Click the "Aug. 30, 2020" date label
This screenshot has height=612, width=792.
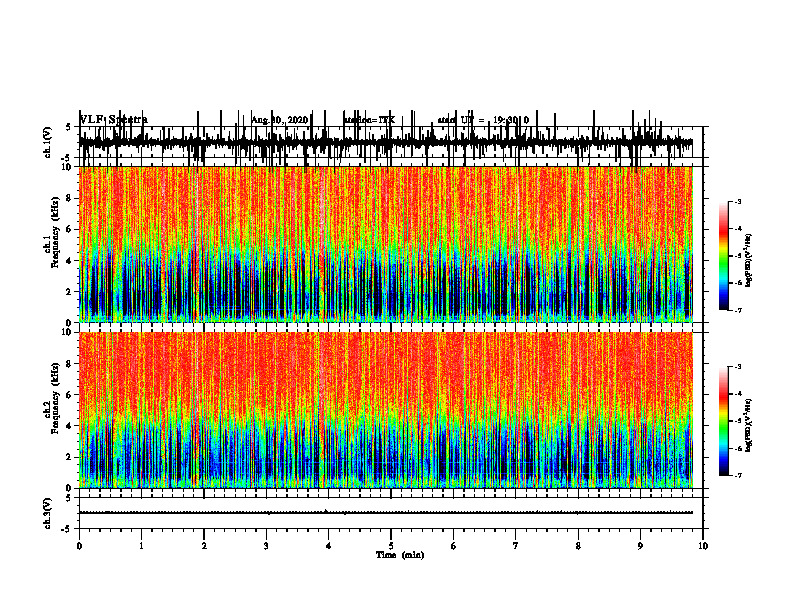(x=279, y=120)
